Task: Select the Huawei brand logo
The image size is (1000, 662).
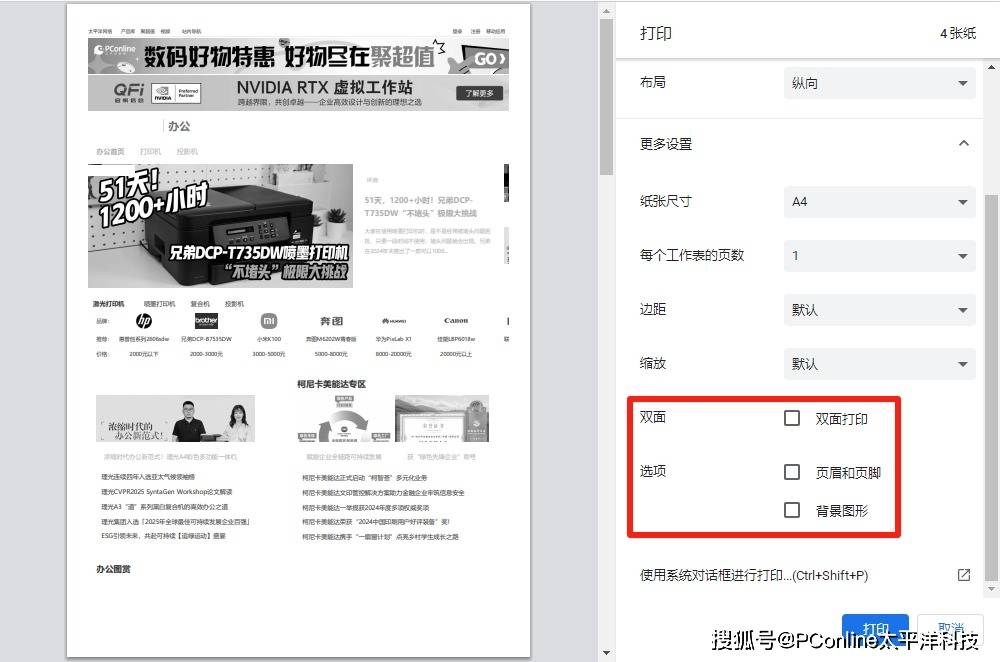Action: click(x=393, y=321)
